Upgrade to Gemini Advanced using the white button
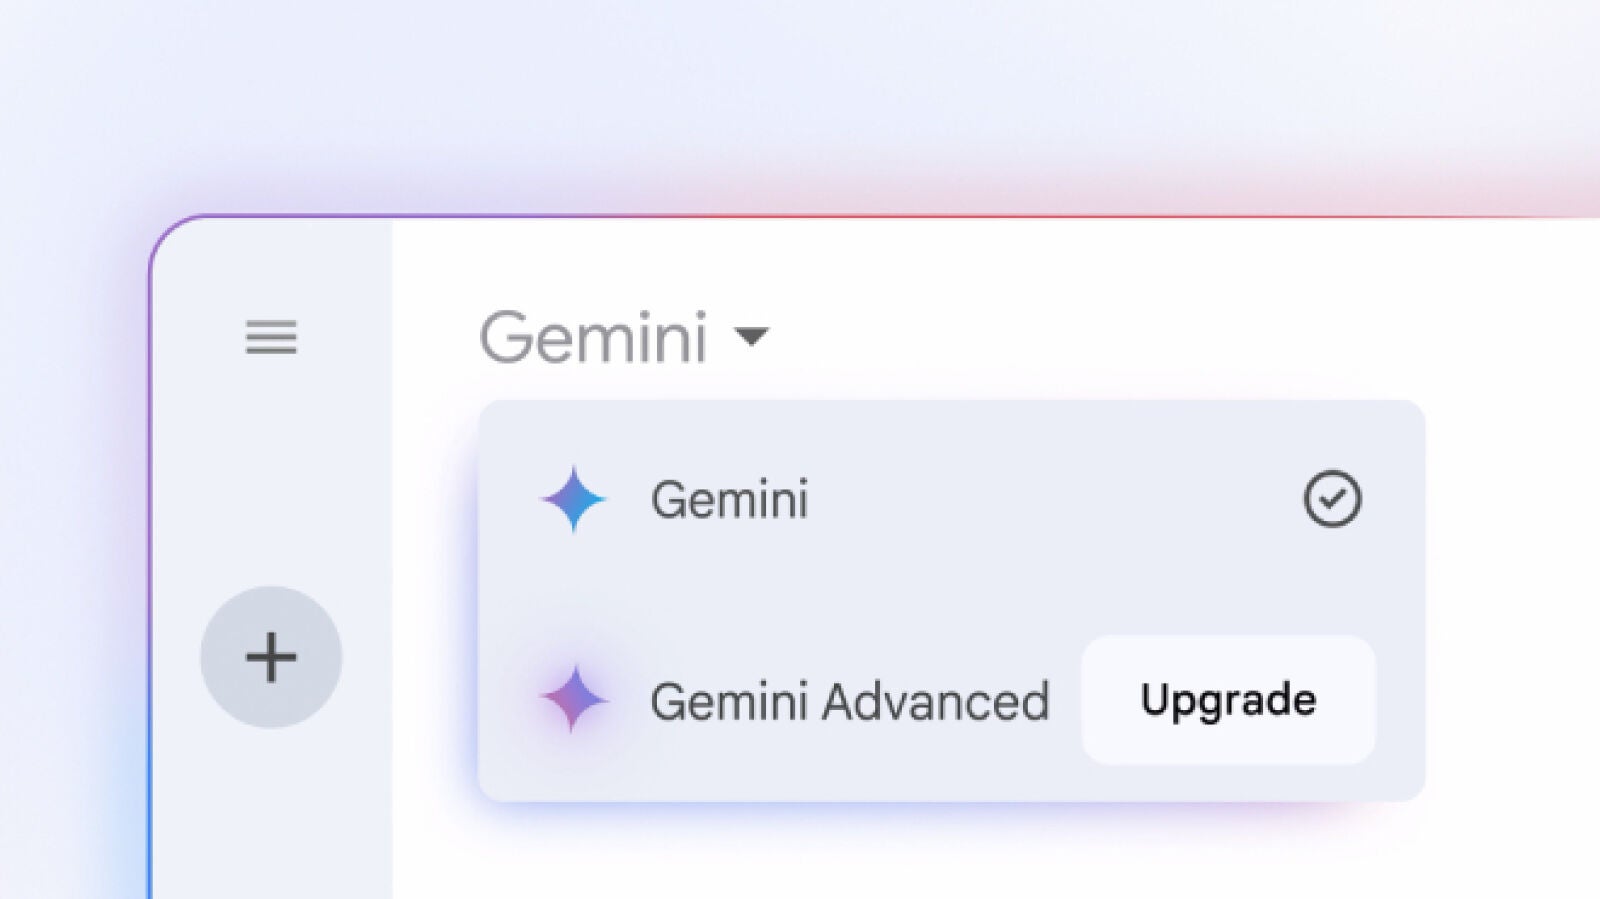This screenshot has height=899, width=1600. (1228, 700)
